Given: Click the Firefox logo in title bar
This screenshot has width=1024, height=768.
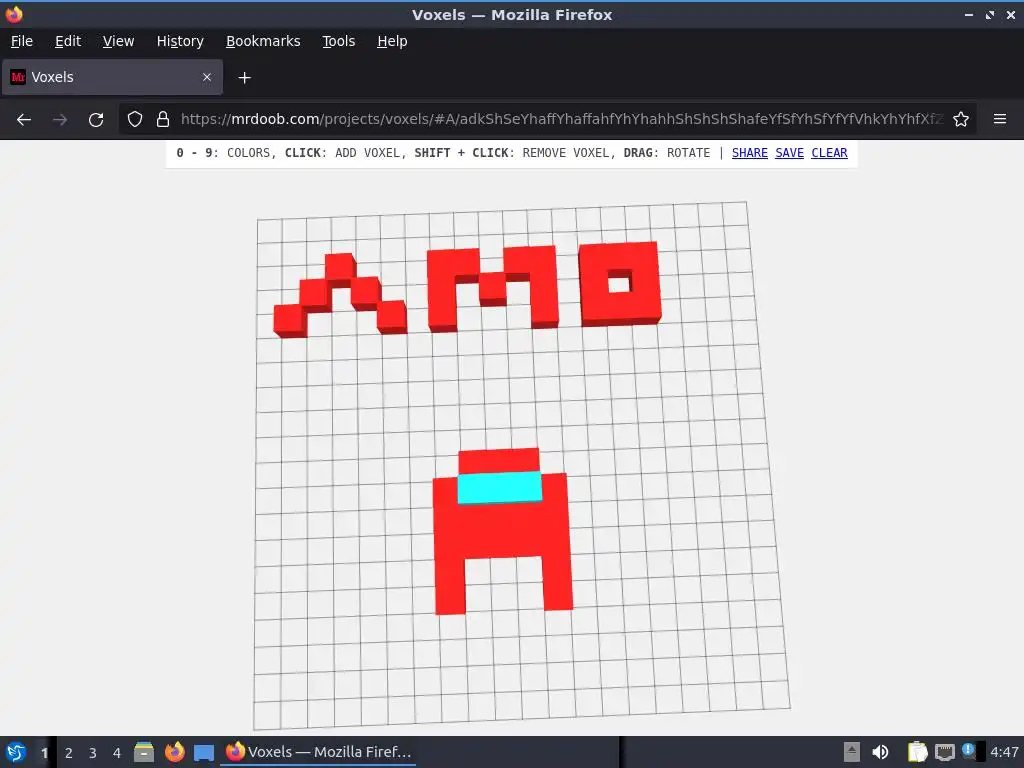Looking at the screenshot, I should coord(14,14).
